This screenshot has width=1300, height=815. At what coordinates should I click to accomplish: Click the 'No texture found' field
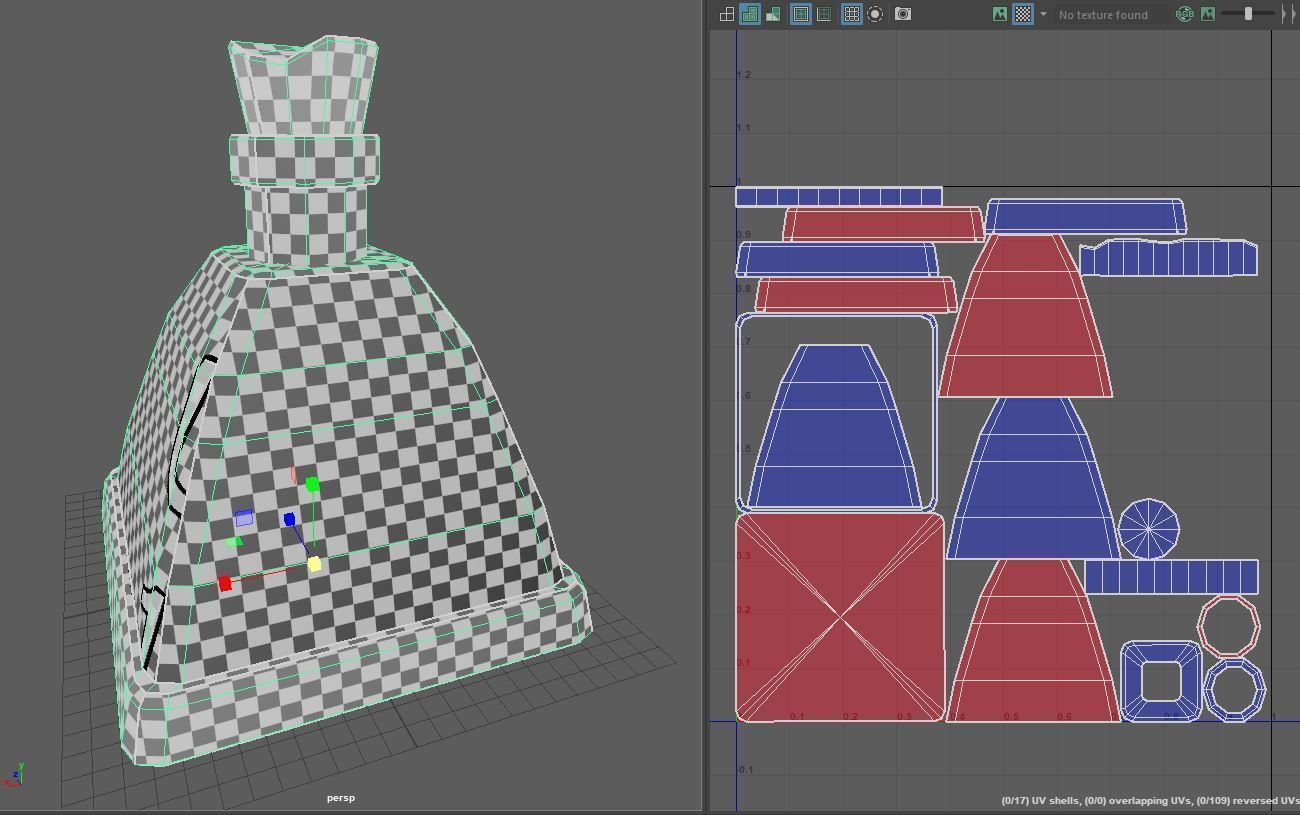pyautogui.click(x=1110, y=15)
